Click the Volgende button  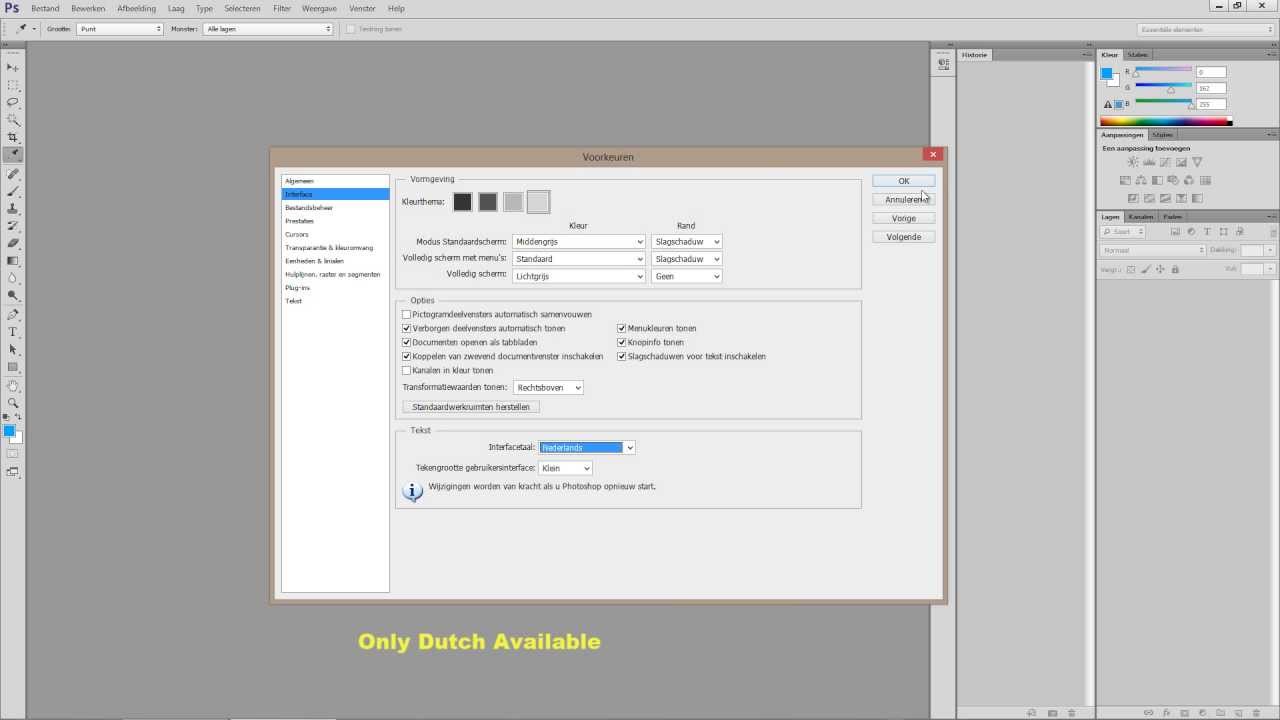(x=904, y=237)
